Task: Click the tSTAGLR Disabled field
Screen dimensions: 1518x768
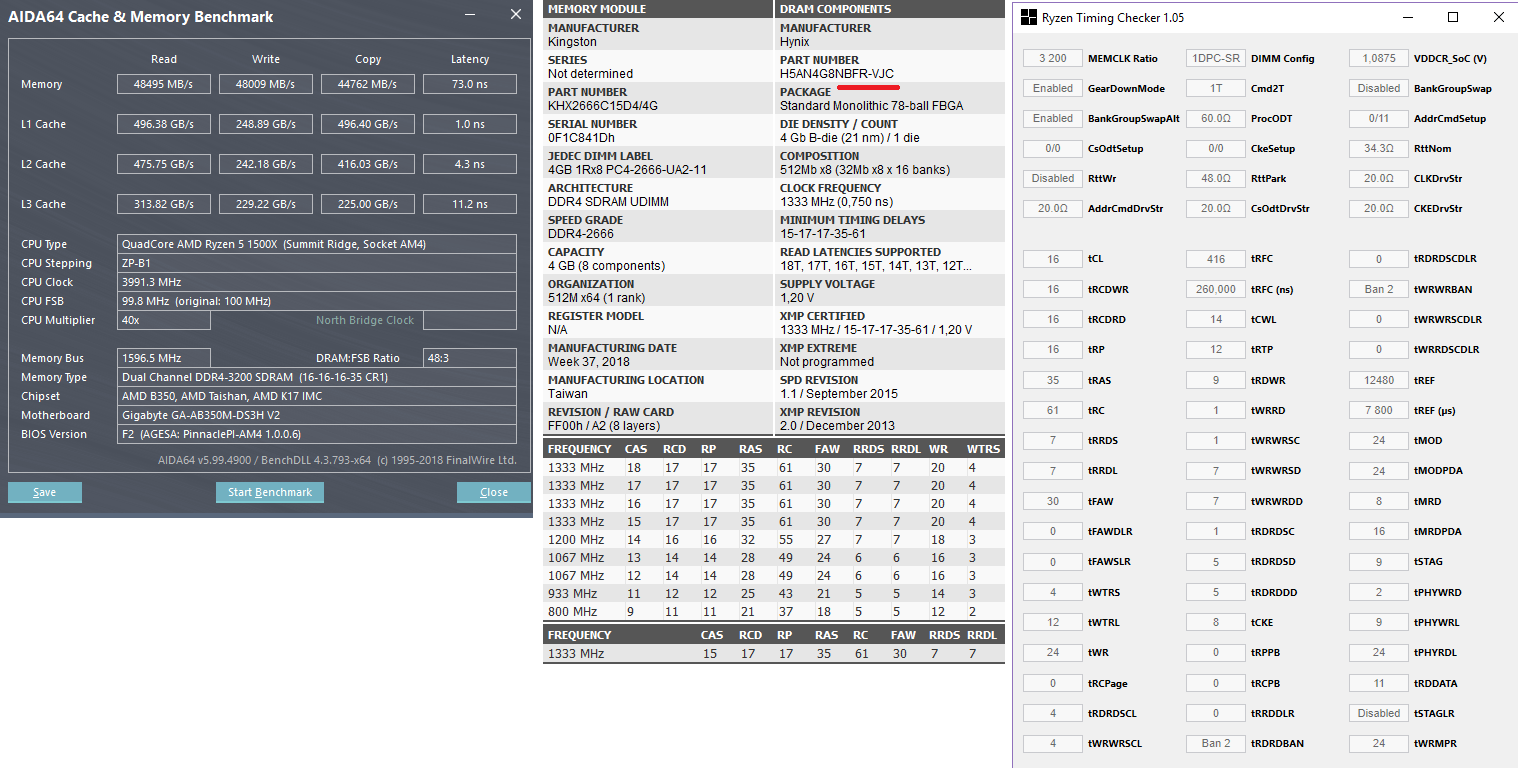Action: click(x=1379, y=713)
